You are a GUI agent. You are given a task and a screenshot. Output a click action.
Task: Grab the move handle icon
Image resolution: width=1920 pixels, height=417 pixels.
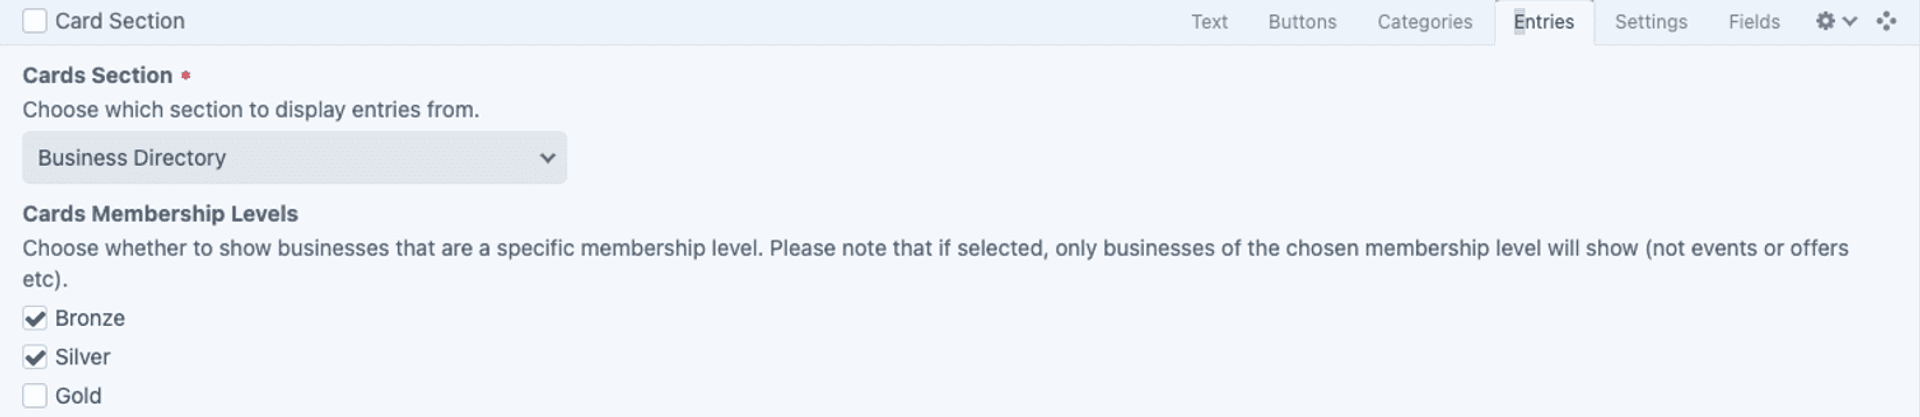(x=1886, y=21)
